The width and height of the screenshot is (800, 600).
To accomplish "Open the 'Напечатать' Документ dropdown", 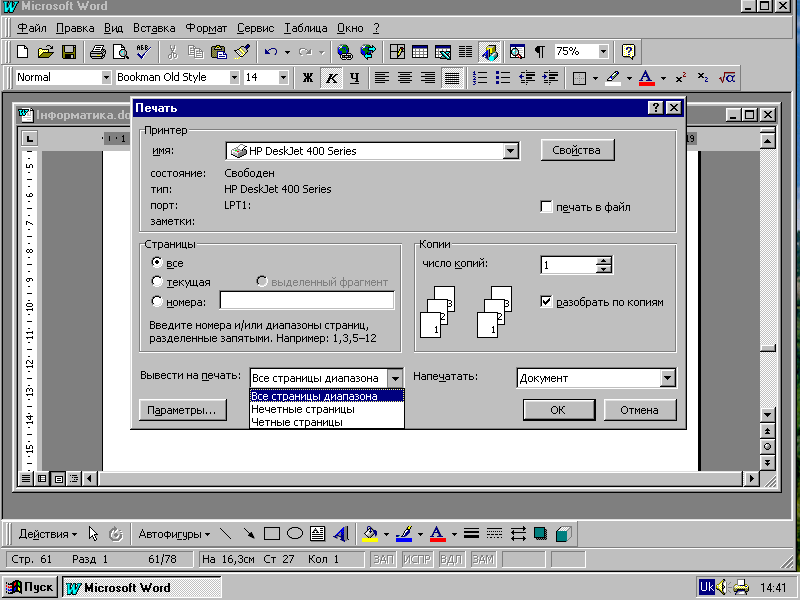I will tap(667, 378).
